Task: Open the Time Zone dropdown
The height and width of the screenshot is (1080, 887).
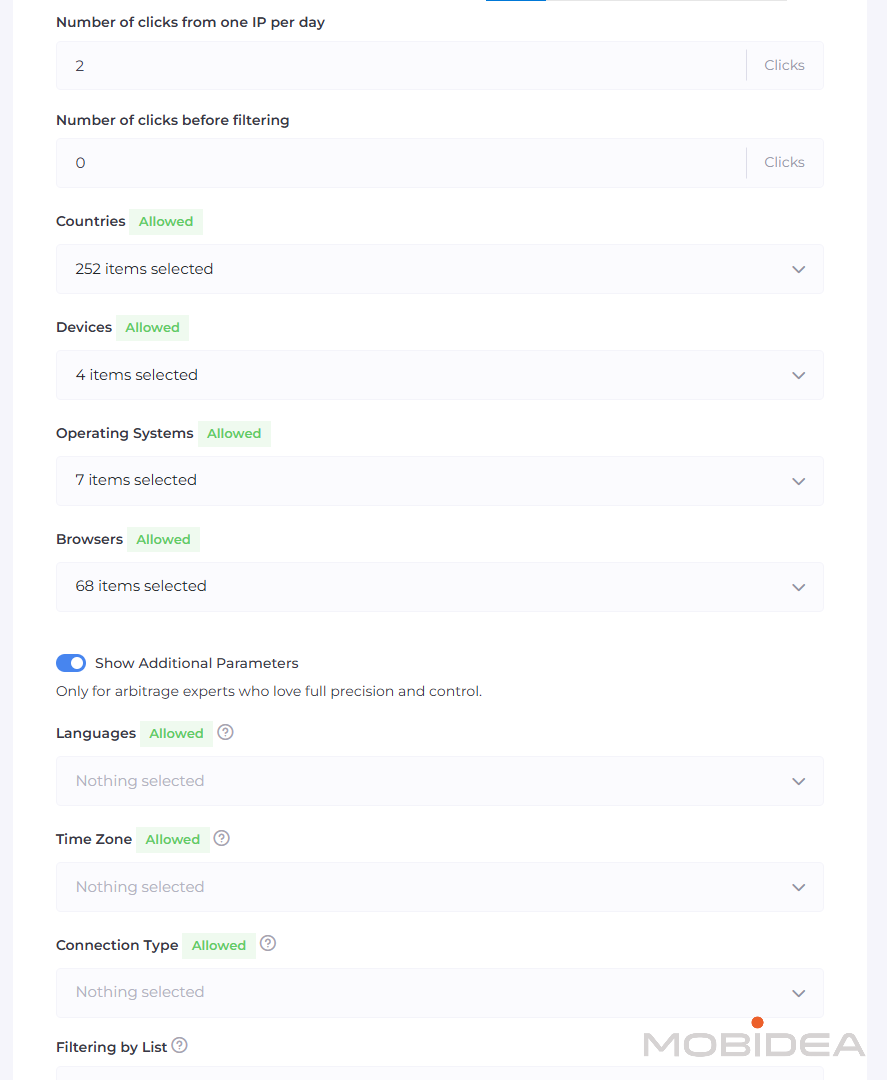Action: [439, 887]
